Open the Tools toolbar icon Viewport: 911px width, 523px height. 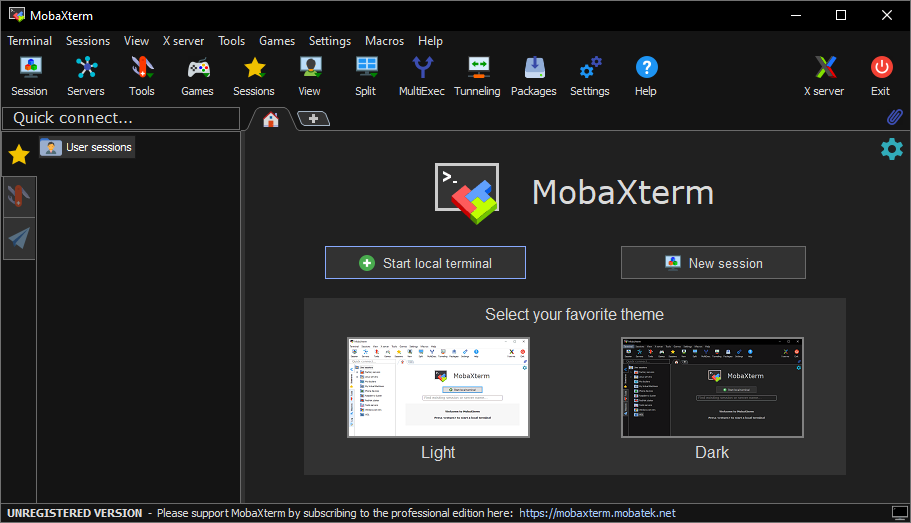(x=142, y=68)
